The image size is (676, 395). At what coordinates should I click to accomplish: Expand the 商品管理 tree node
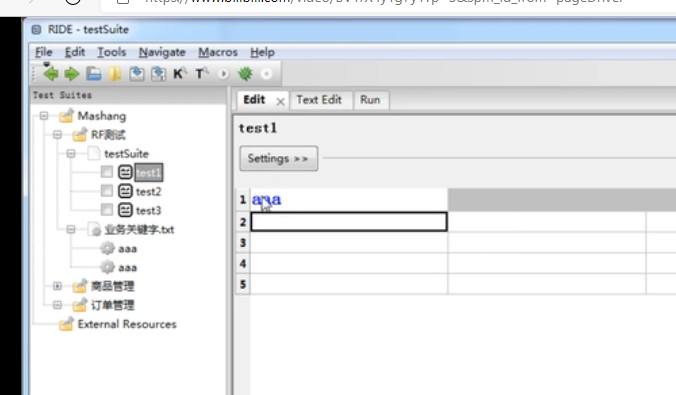point(57,286)
